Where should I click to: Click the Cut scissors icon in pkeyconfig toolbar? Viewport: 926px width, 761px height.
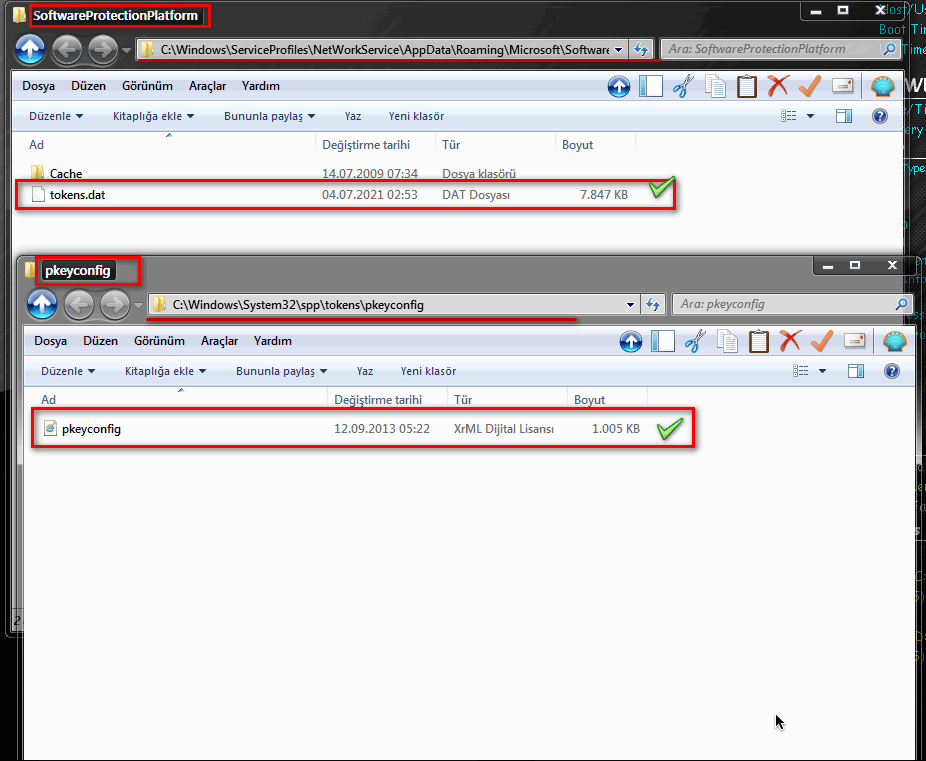coord(695,341)
